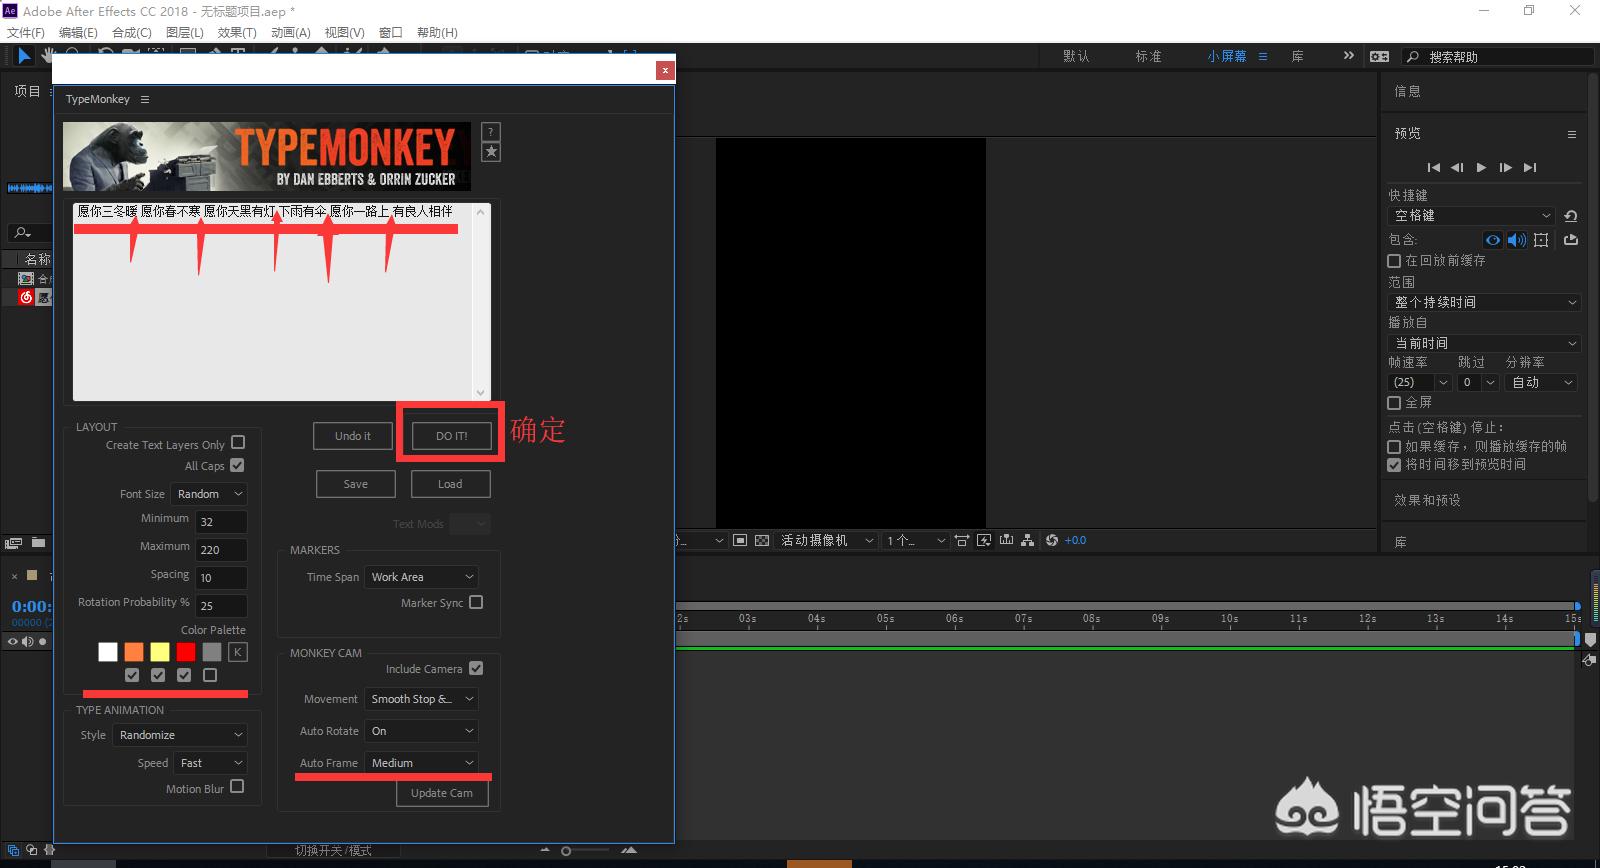Step forward one frame in Preview
This screenshot has height=868, width=1600.
point(1505,168)
